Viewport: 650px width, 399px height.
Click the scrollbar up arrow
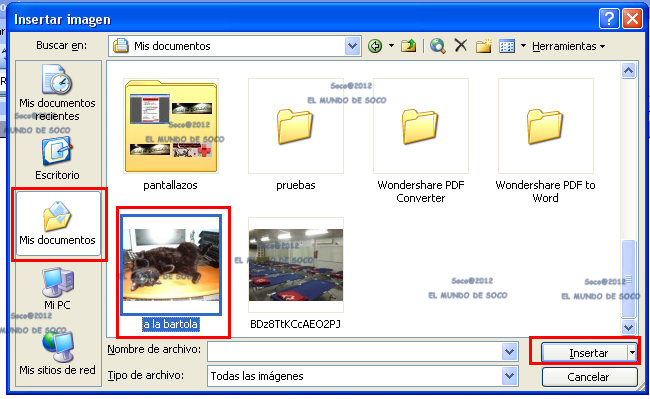point(628,71)
